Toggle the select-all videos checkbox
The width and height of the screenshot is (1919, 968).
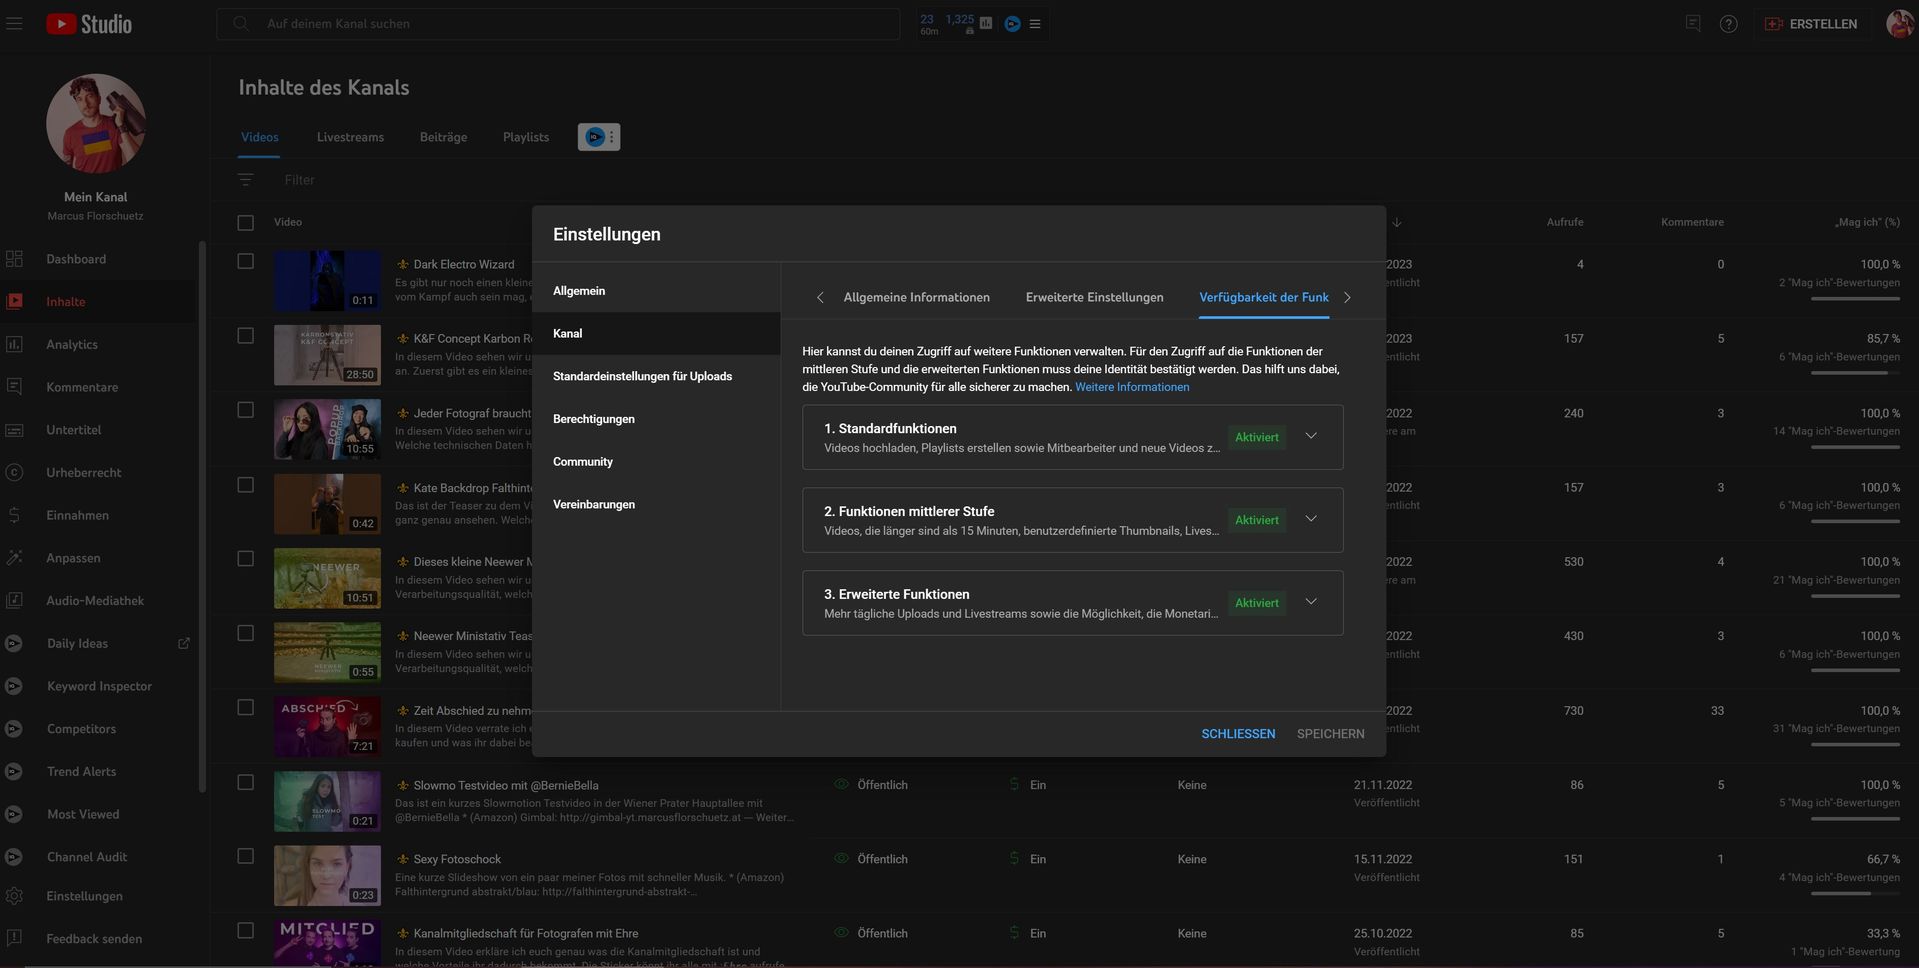[245, 222]
